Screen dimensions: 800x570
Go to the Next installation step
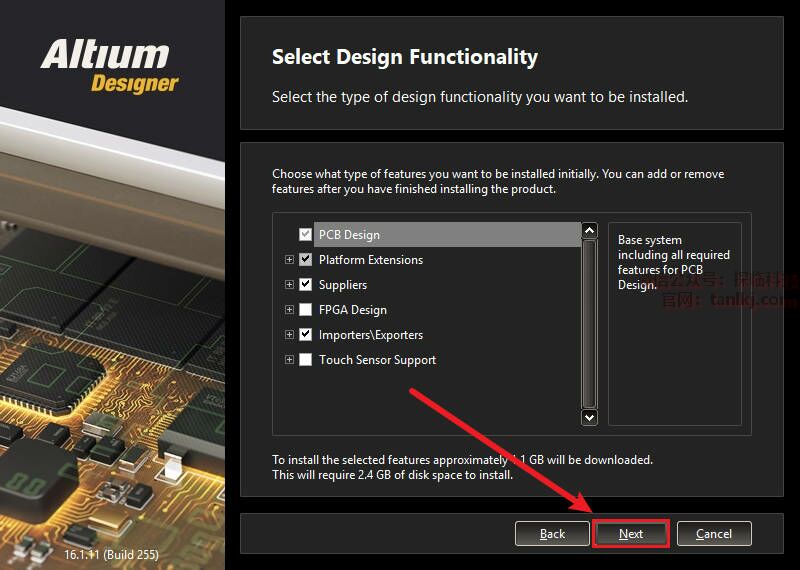[631, 534]
